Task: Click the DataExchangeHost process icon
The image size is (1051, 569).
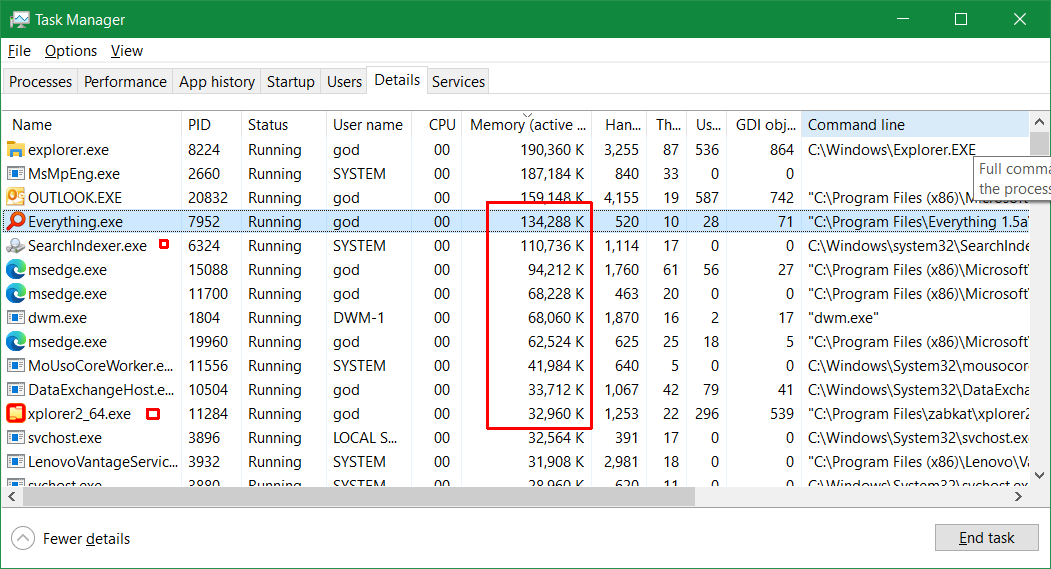Action: tap(15, 389)
